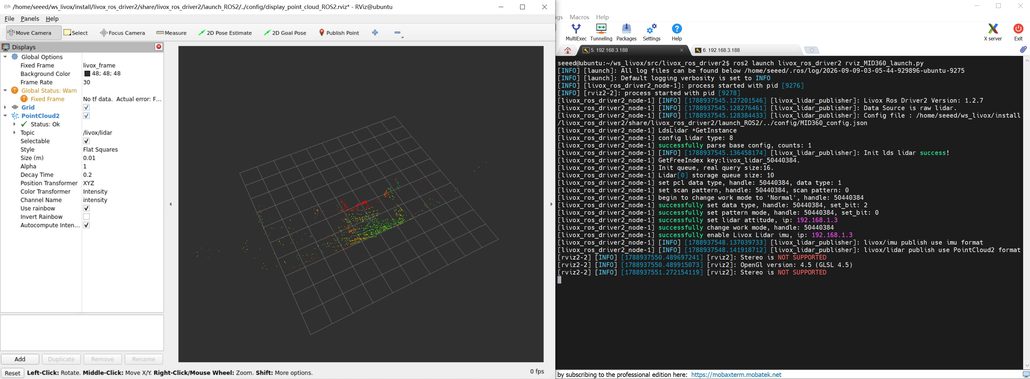Close the Displays panel with red X
Viewport: 1030px width, 379px height.
[x=158, y=47]
